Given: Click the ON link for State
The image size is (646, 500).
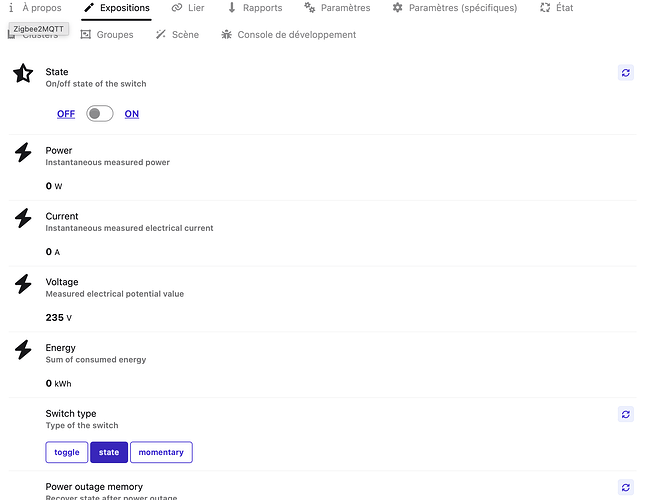Looking at the screenshot, I should (132, 114).
